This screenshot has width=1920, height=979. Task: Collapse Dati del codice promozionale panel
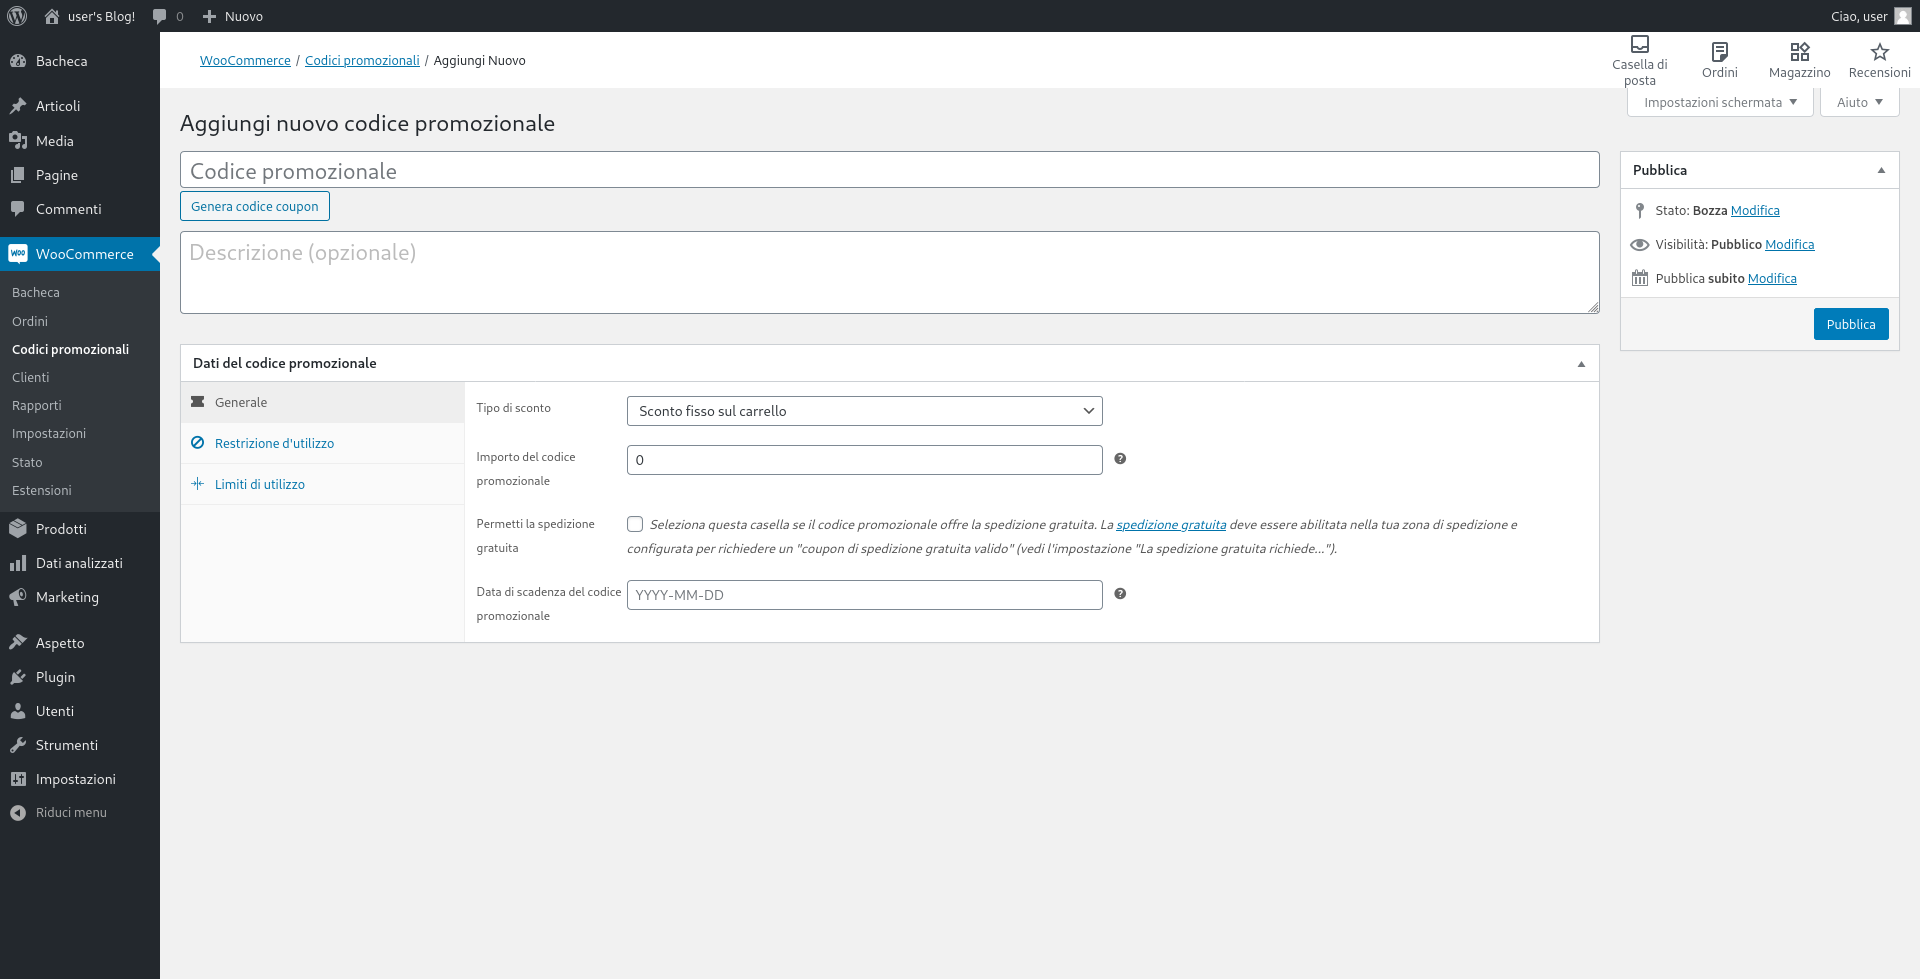(x=1581, y=364)
